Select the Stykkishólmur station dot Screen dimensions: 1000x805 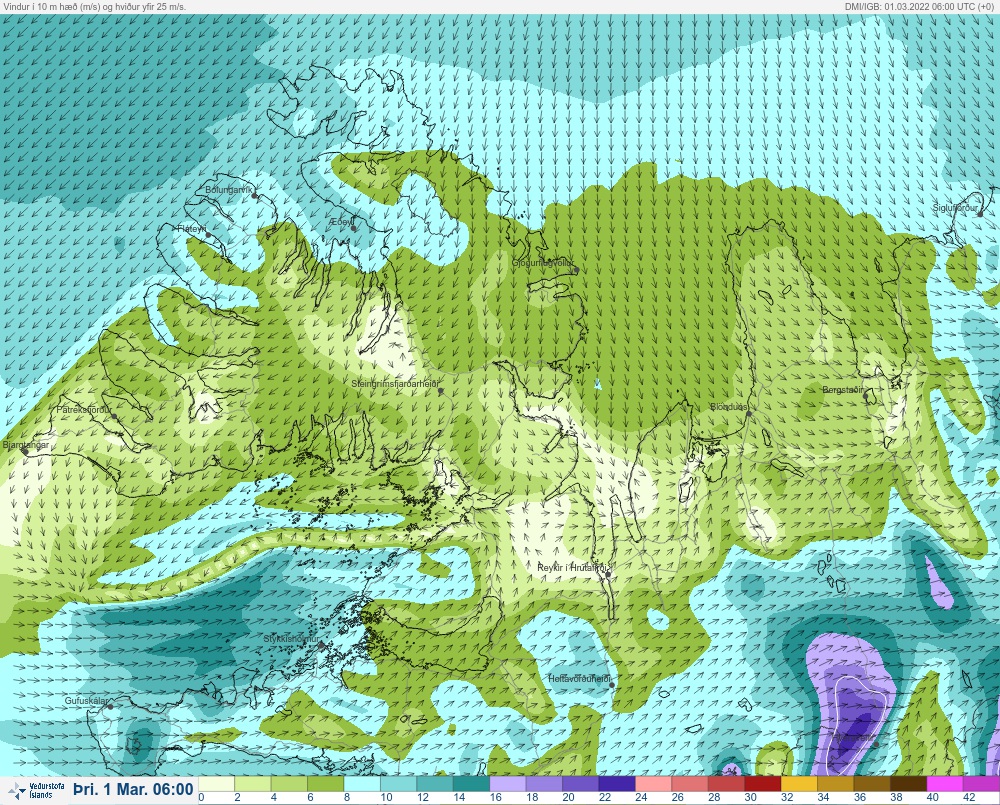click(321, 646)
